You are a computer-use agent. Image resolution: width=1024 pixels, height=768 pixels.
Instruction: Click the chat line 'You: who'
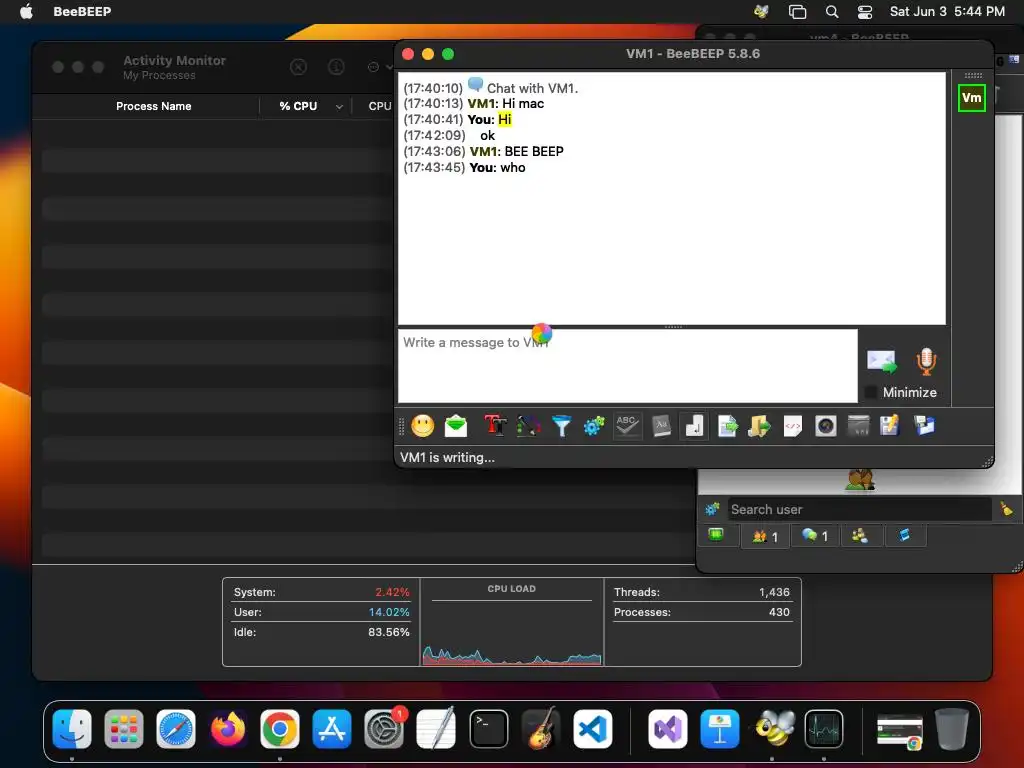pos(497,168)
